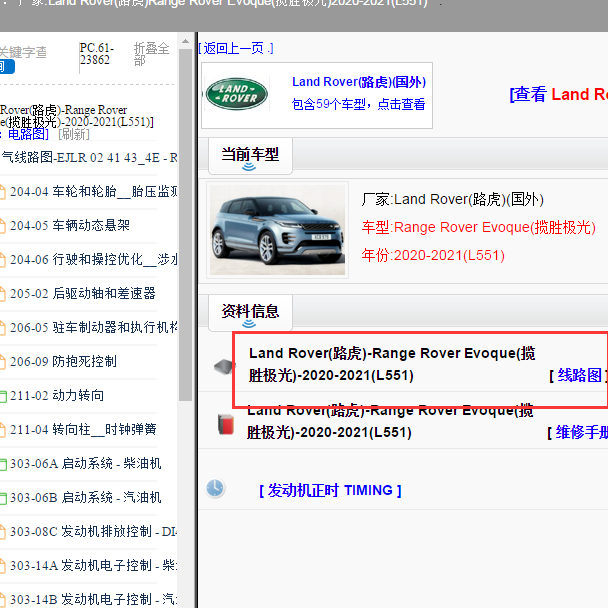
Task: Open the wiring diagram chip icon
Action: coord(224,366)
